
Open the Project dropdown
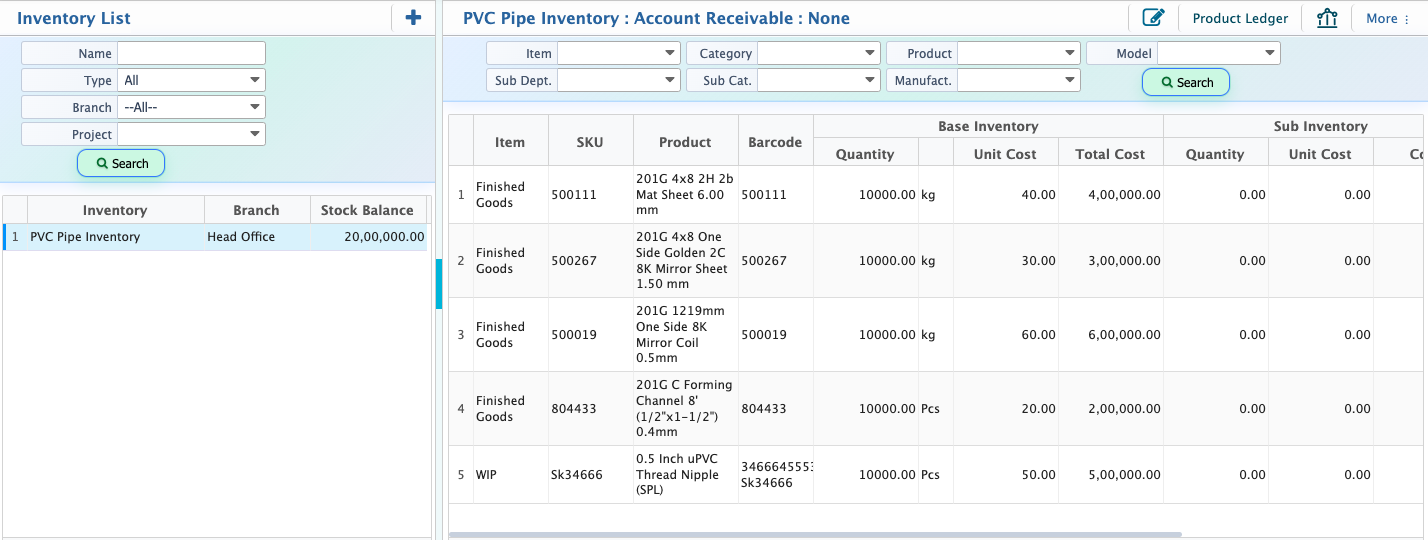[191, 134]
